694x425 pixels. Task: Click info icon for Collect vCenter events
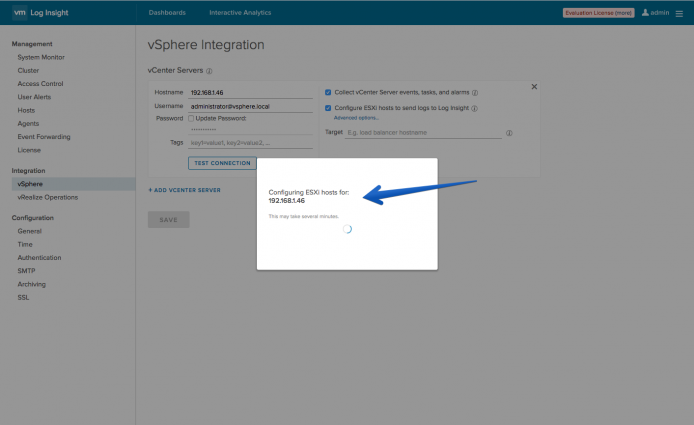pos(475,93)
